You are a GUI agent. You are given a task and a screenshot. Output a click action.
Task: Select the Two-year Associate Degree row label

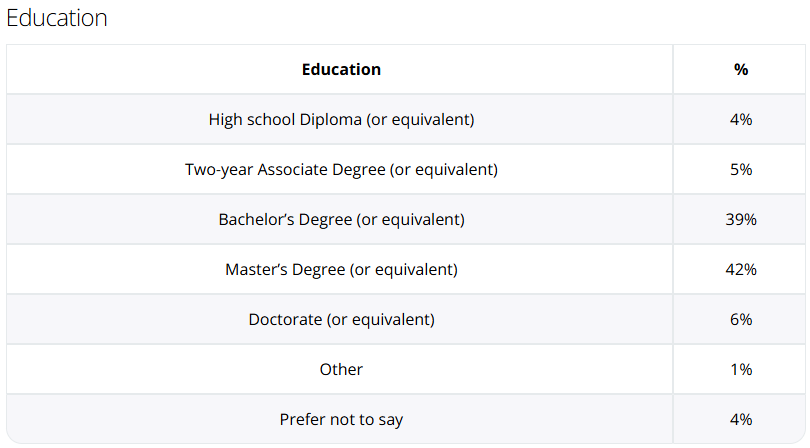(341, 170)
